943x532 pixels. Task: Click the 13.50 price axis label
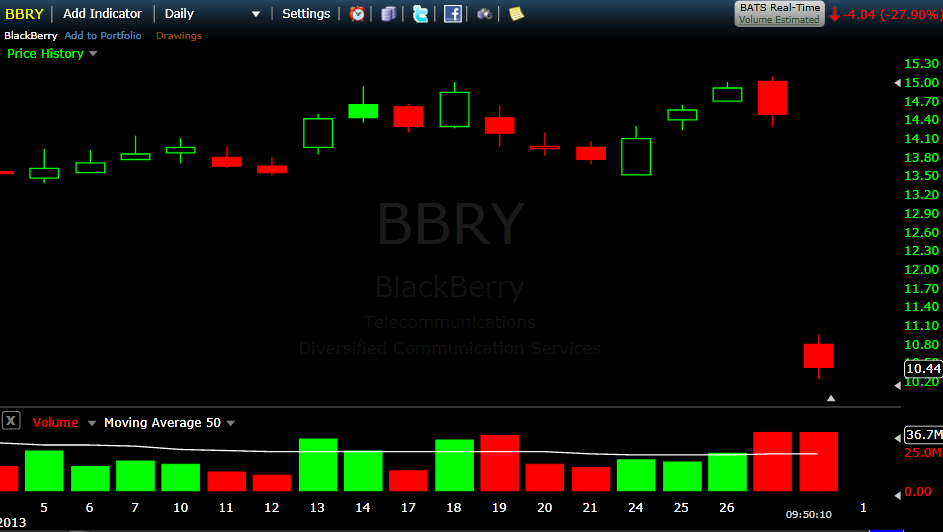(921, 176)
